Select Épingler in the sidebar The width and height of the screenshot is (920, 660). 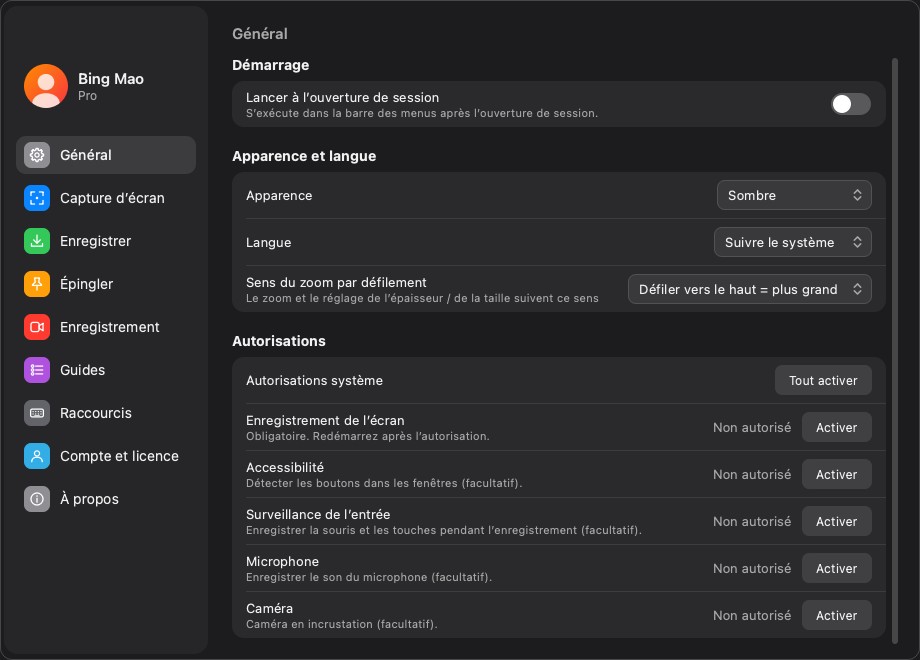pyautogui.click(x=86, y=284)
